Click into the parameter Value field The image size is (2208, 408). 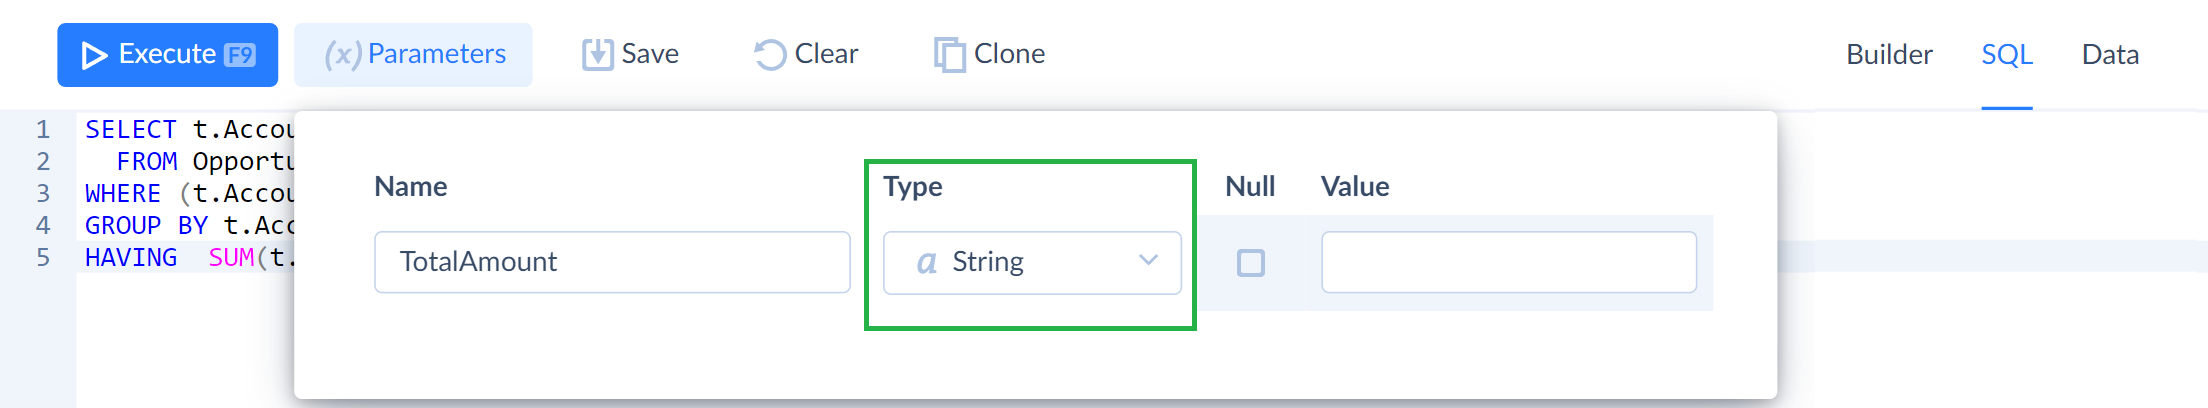pos(1509,262)
